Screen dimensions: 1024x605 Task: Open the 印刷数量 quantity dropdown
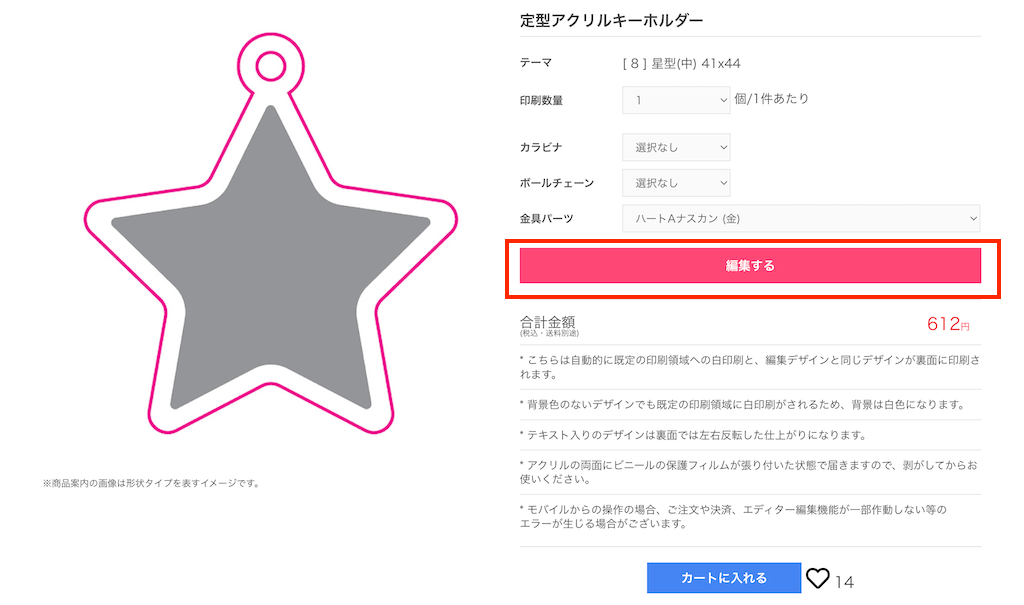(675, 100)
